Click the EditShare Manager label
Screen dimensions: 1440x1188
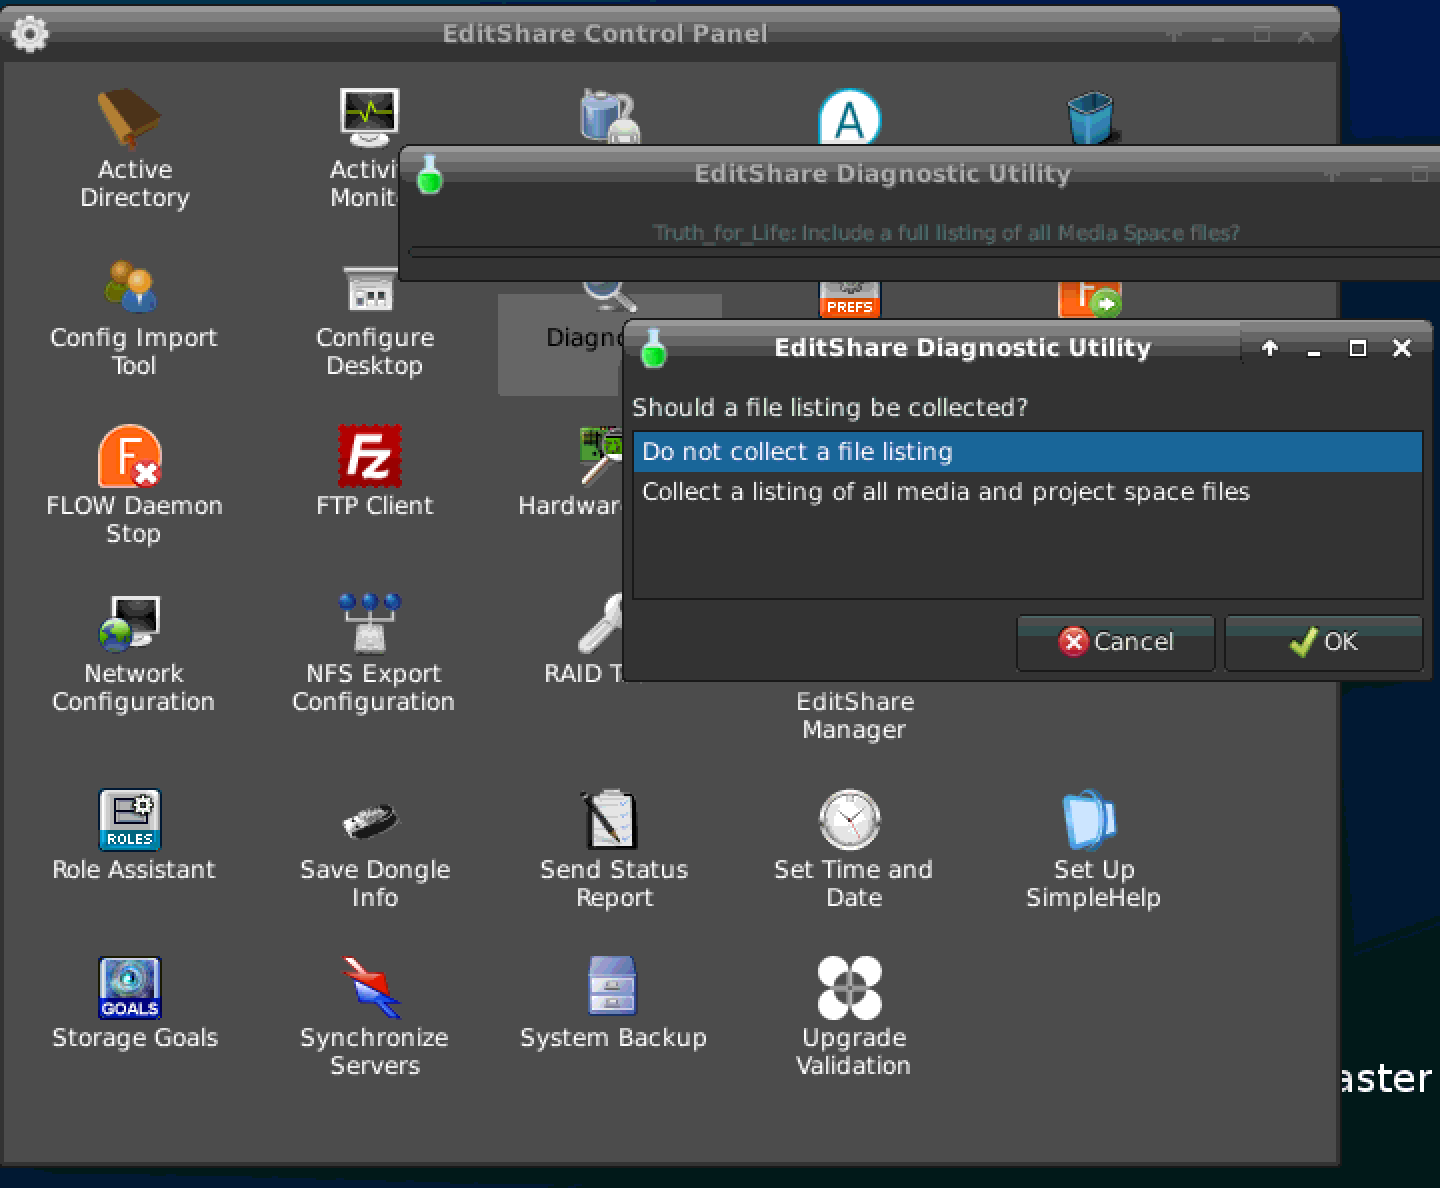coord(854,715)
